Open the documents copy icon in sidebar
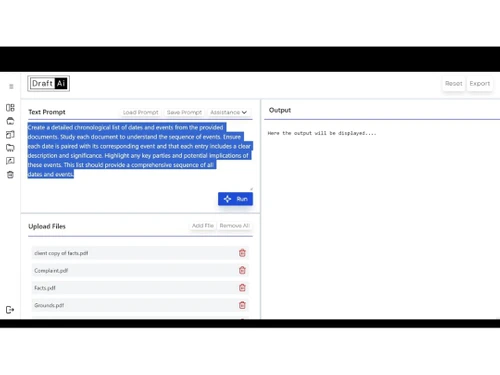The height and width of the screenshot is (375, 500). 10,134
